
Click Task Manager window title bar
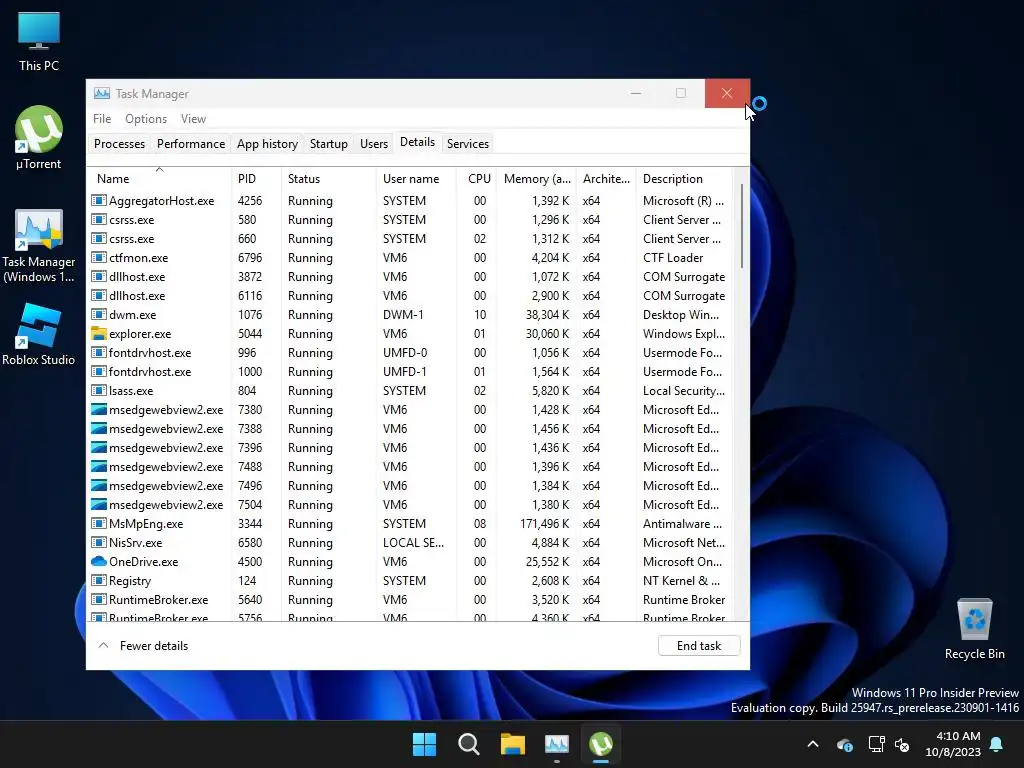353,93
